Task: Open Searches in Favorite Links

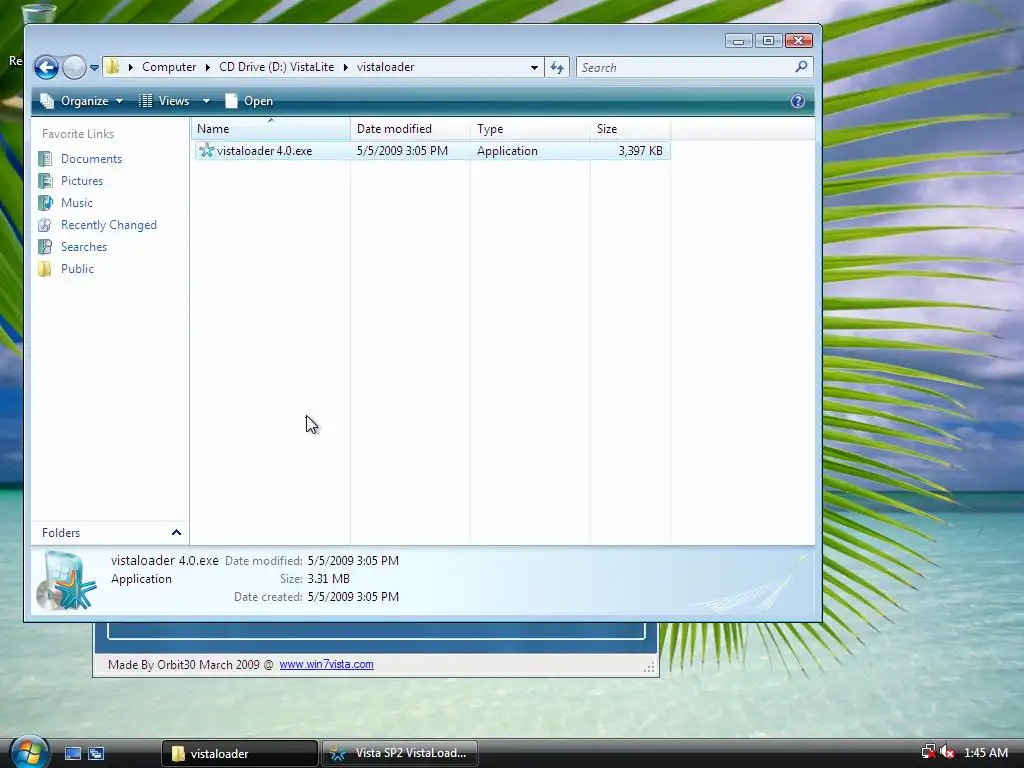Action: pos(84,247)
